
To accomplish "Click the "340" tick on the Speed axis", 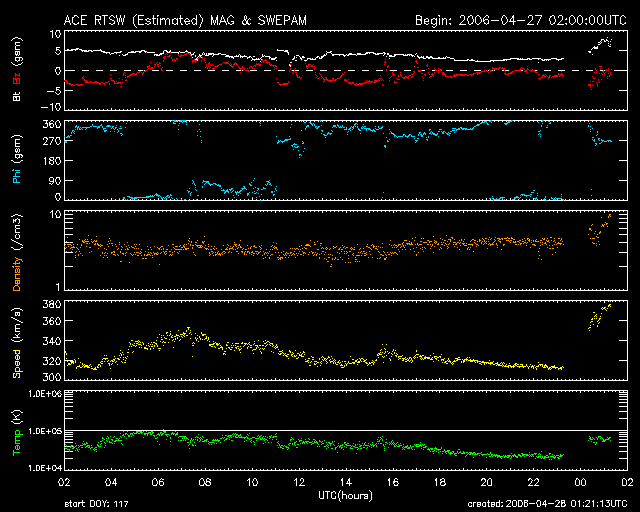I will [x=52, y=341].
